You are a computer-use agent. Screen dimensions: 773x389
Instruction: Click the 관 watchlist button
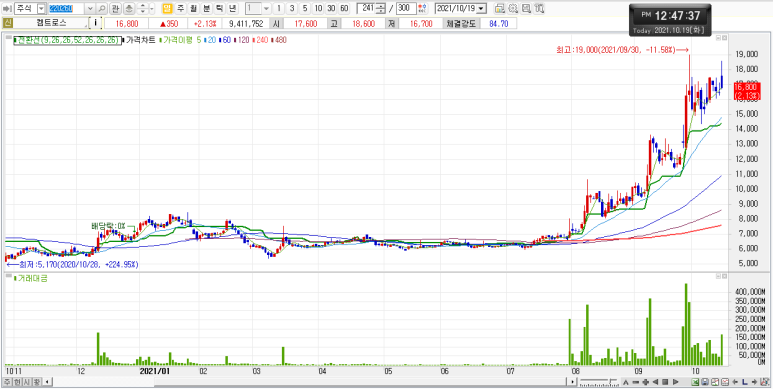pyautogui.click(x=115, y=8)
